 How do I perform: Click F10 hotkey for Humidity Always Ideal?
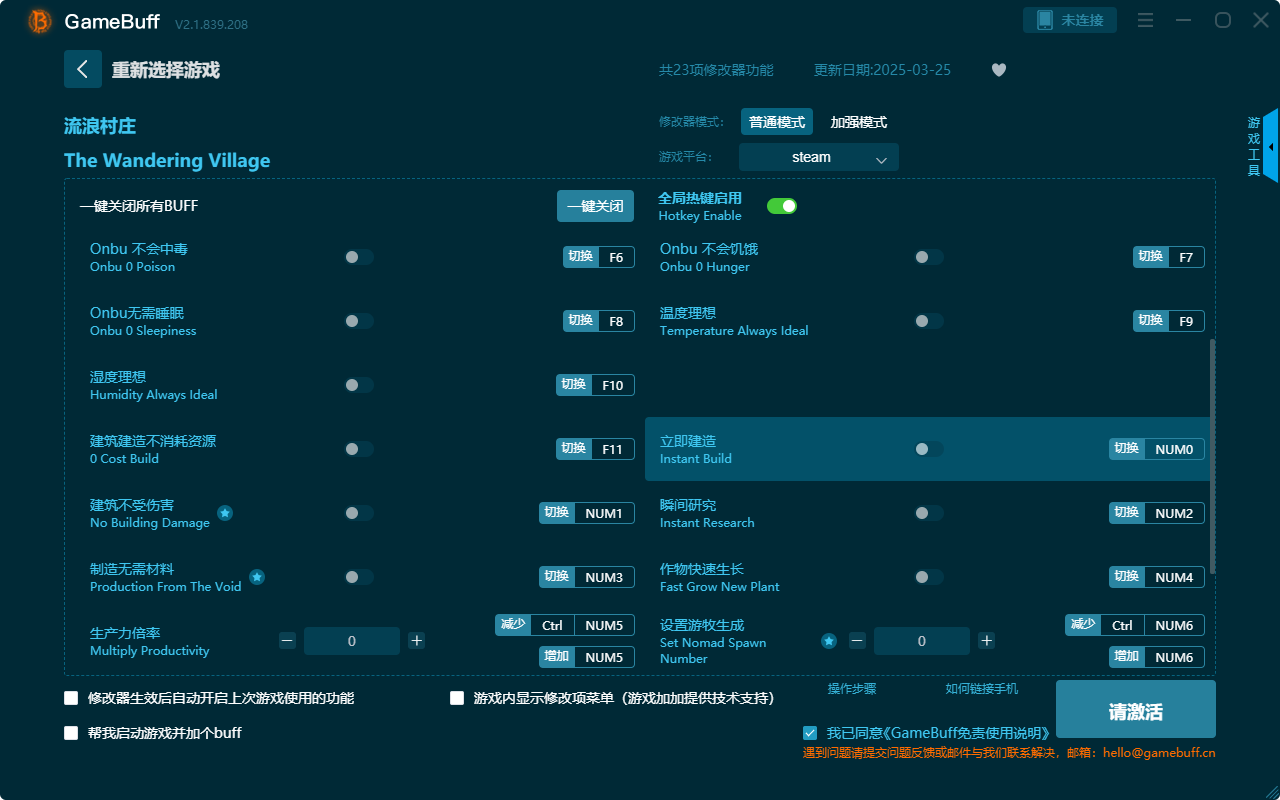point(596,385)
